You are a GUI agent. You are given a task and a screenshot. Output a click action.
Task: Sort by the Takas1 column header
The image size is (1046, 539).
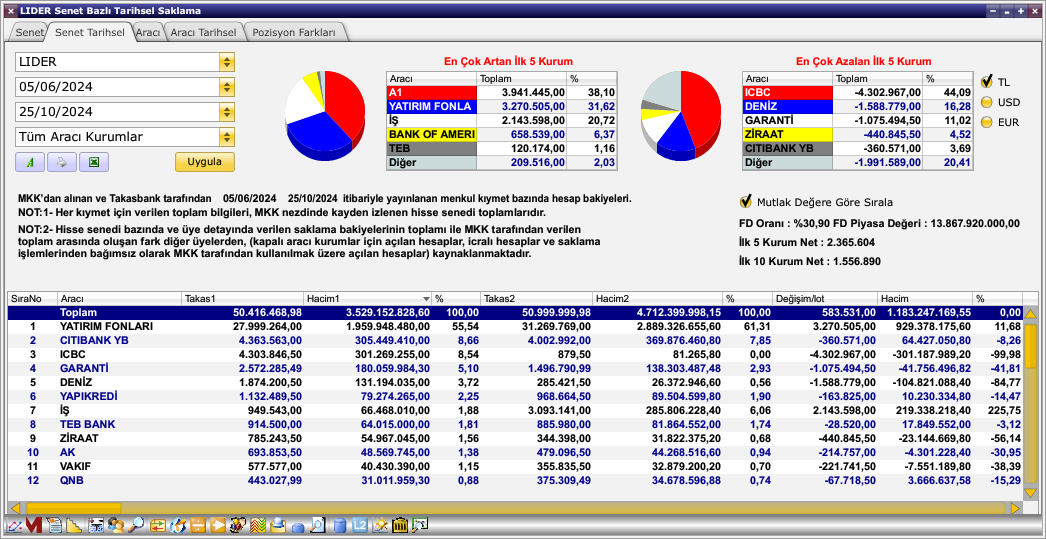(x=242, y=299)
